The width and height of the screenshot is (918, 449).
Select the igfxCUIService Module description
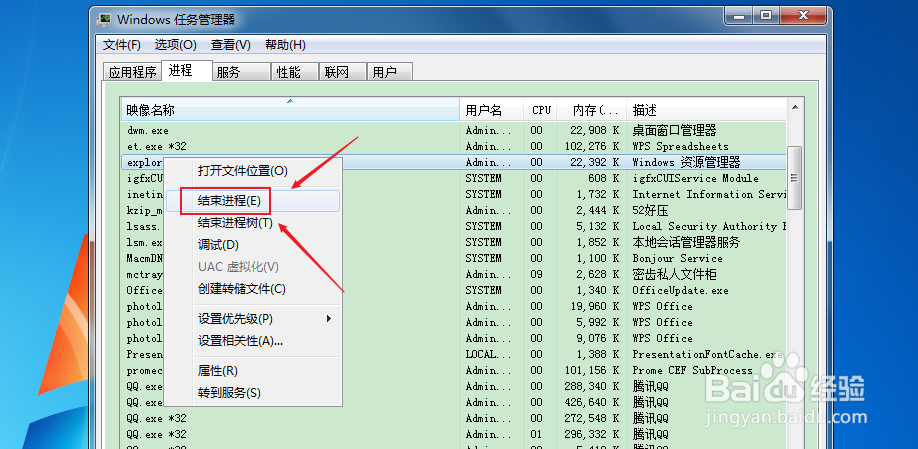695,178
